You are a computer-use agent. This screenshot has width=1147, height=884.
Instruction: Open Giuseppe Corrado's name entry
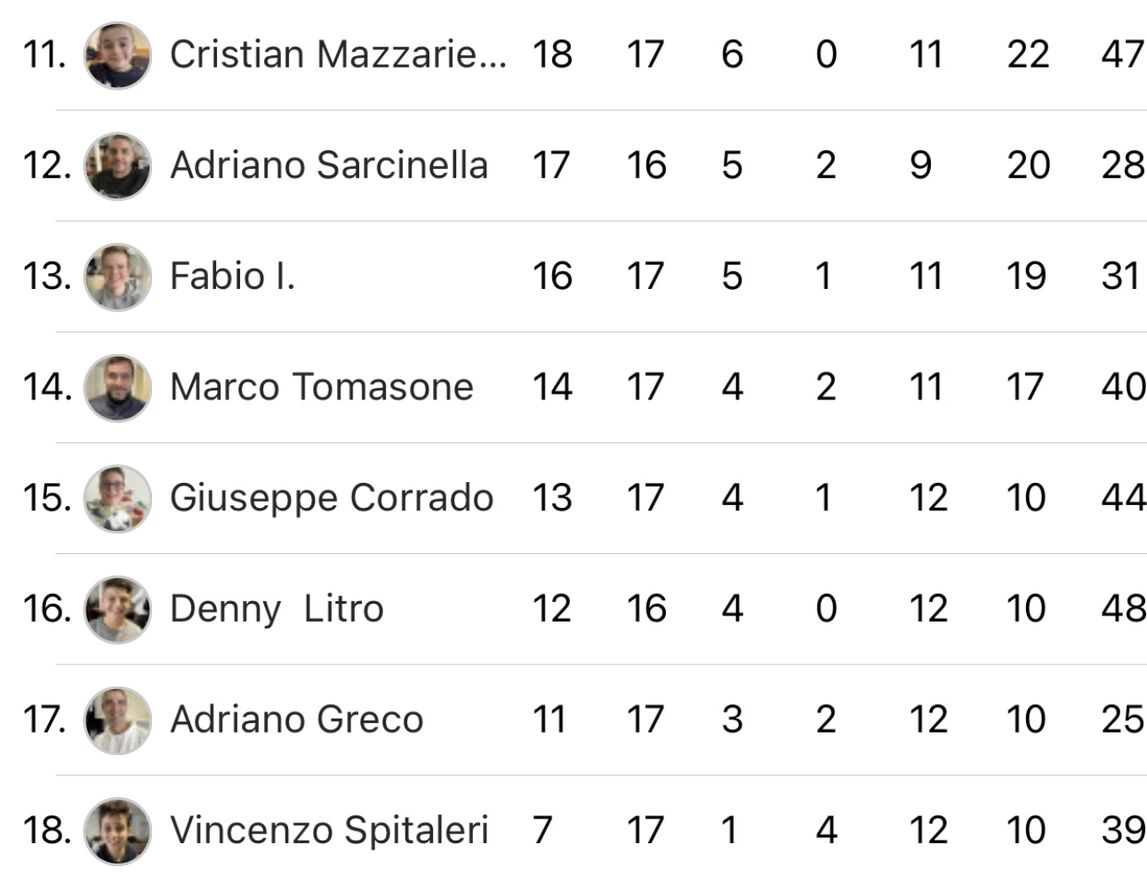coord(331,498)
